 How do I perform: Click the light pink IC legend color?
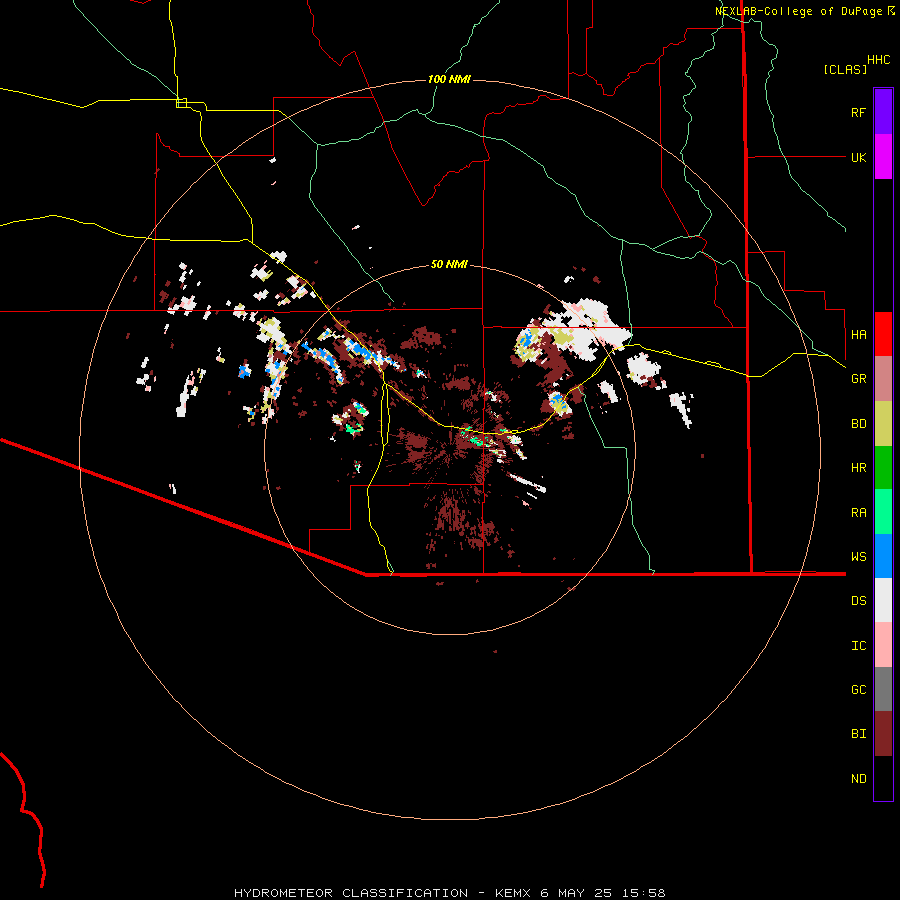883,645
